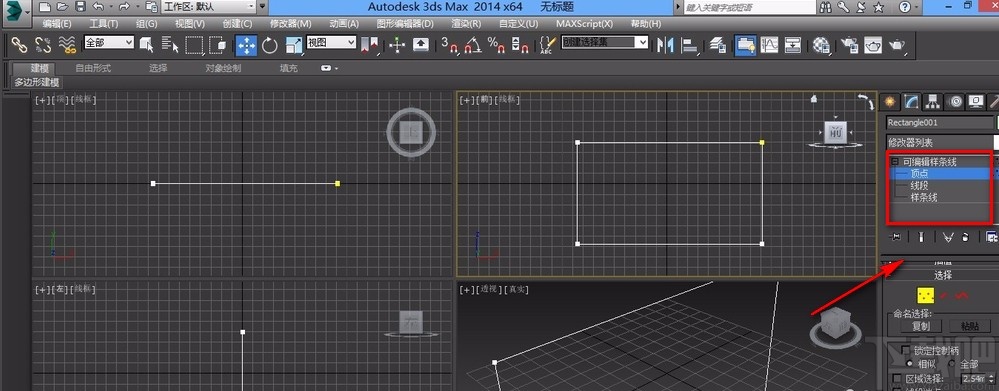Open the Select by Name list tool

(x=170, y=45)
